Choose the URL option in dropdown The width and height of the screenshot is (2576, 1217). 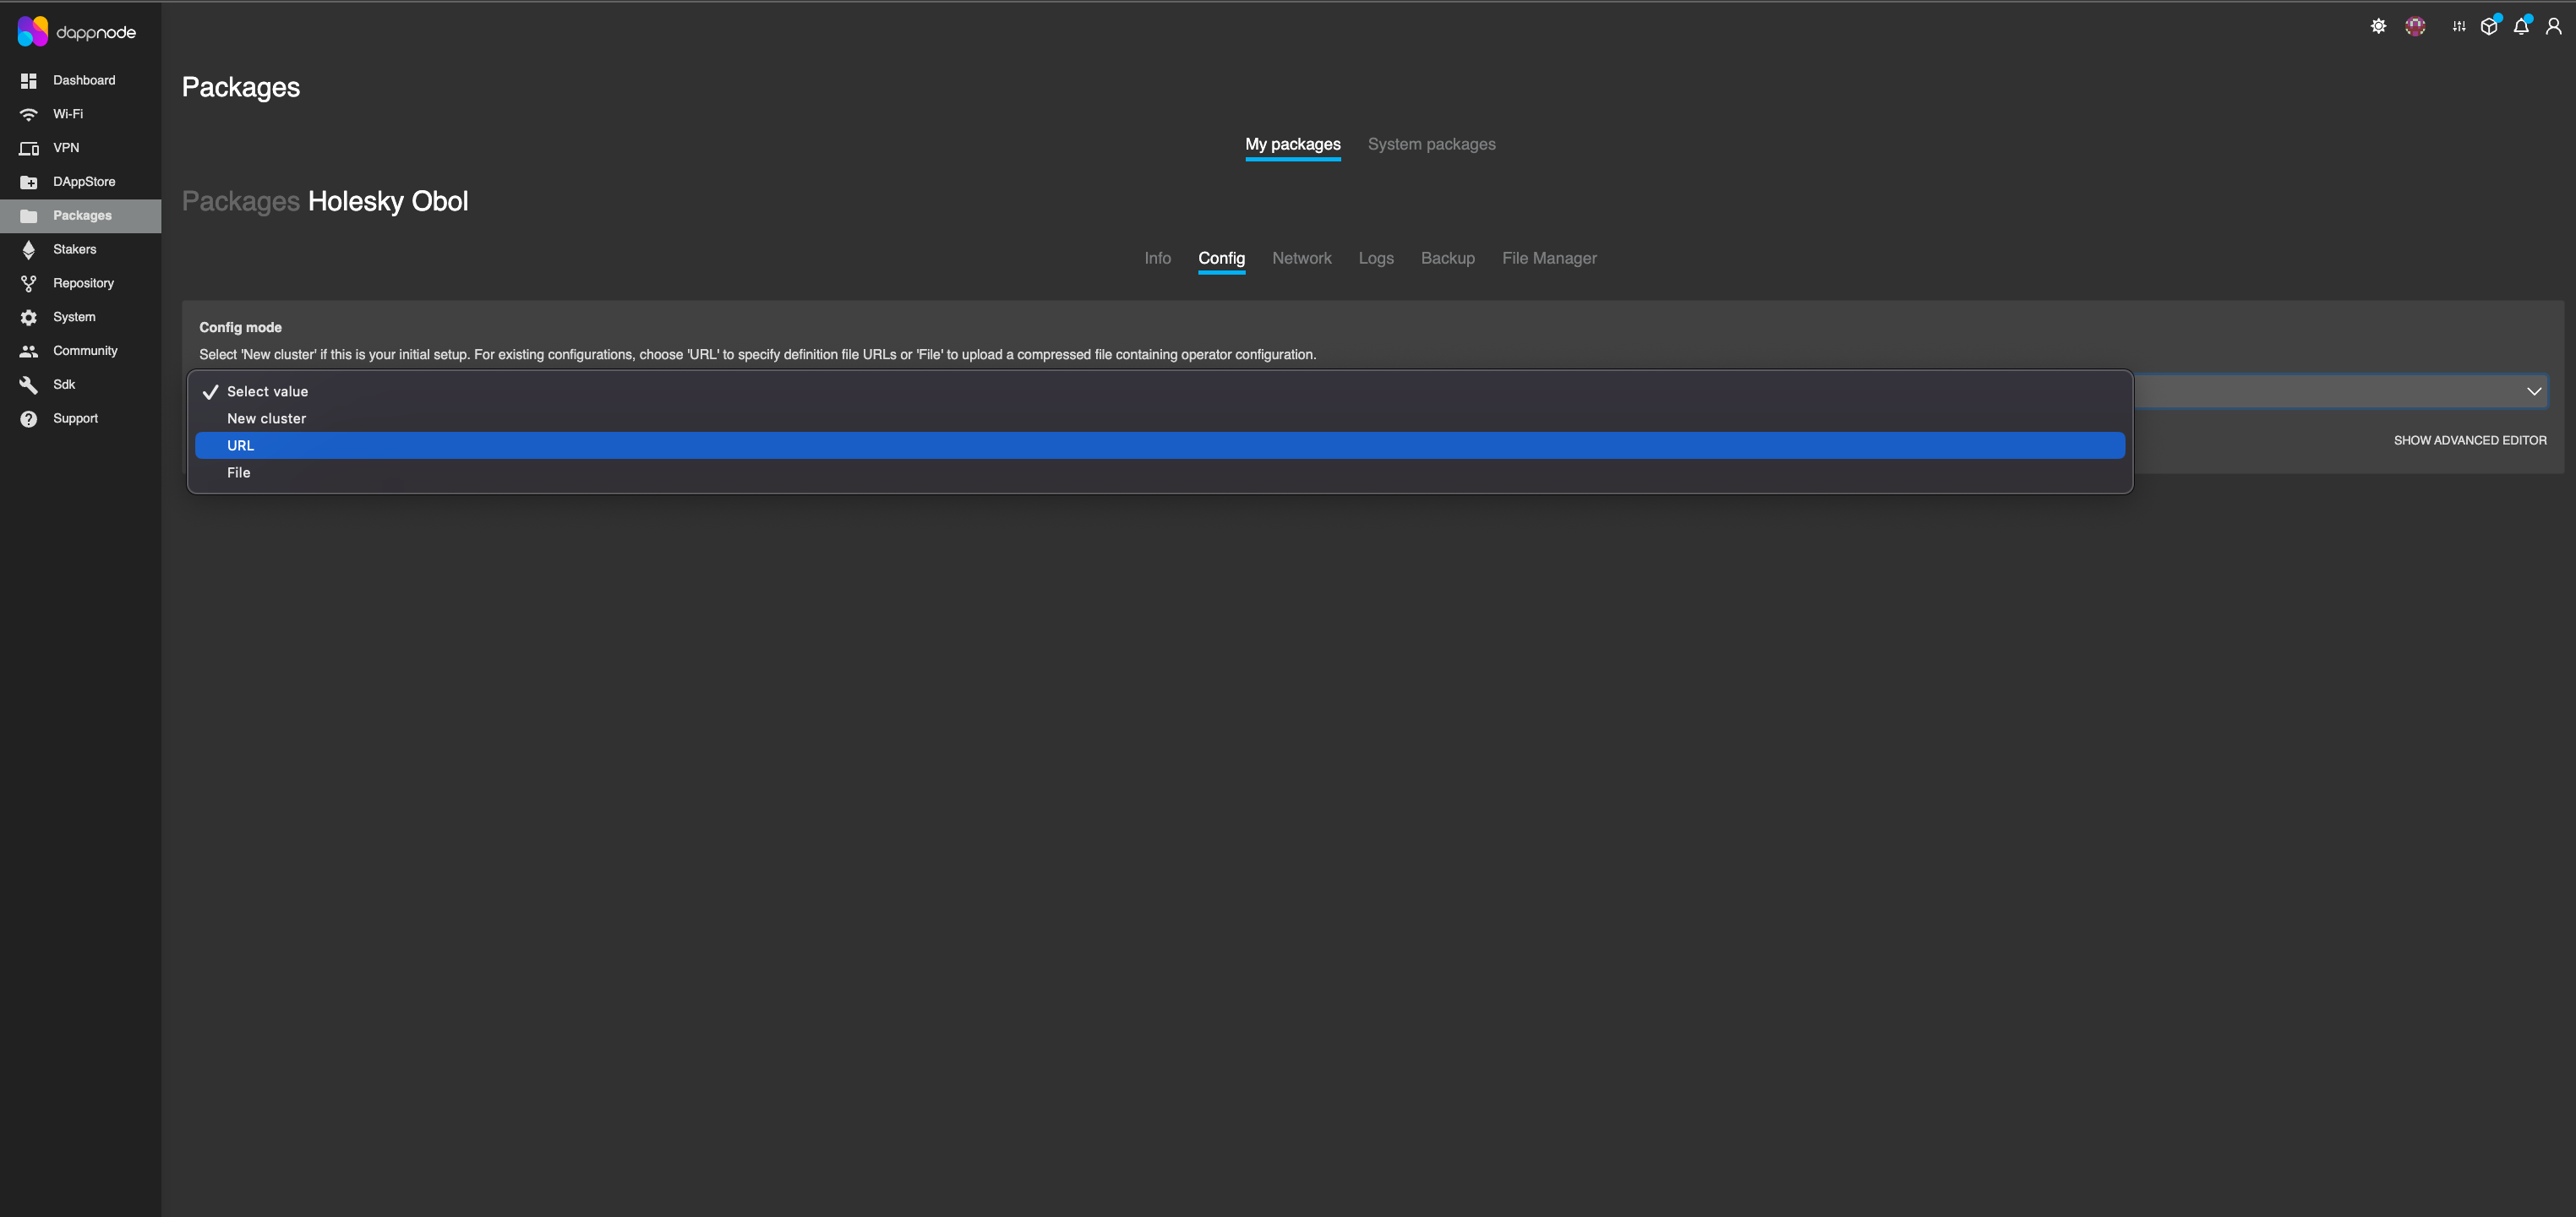(240, 446)
